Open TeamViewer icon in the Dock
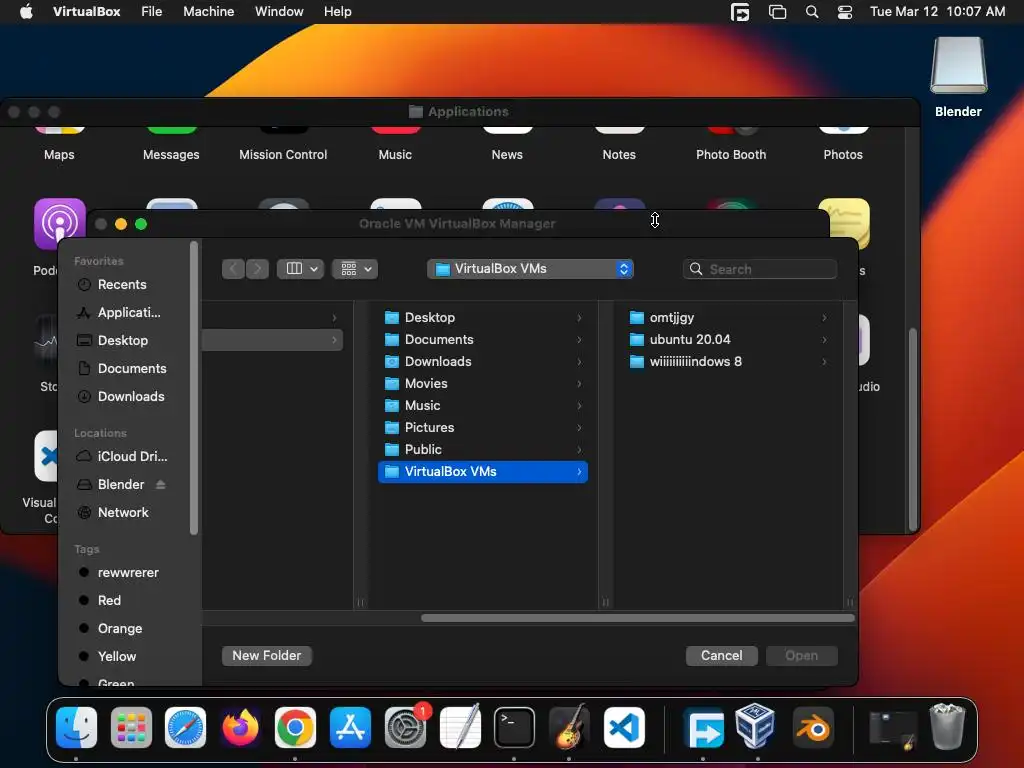 tap(703, 728)
